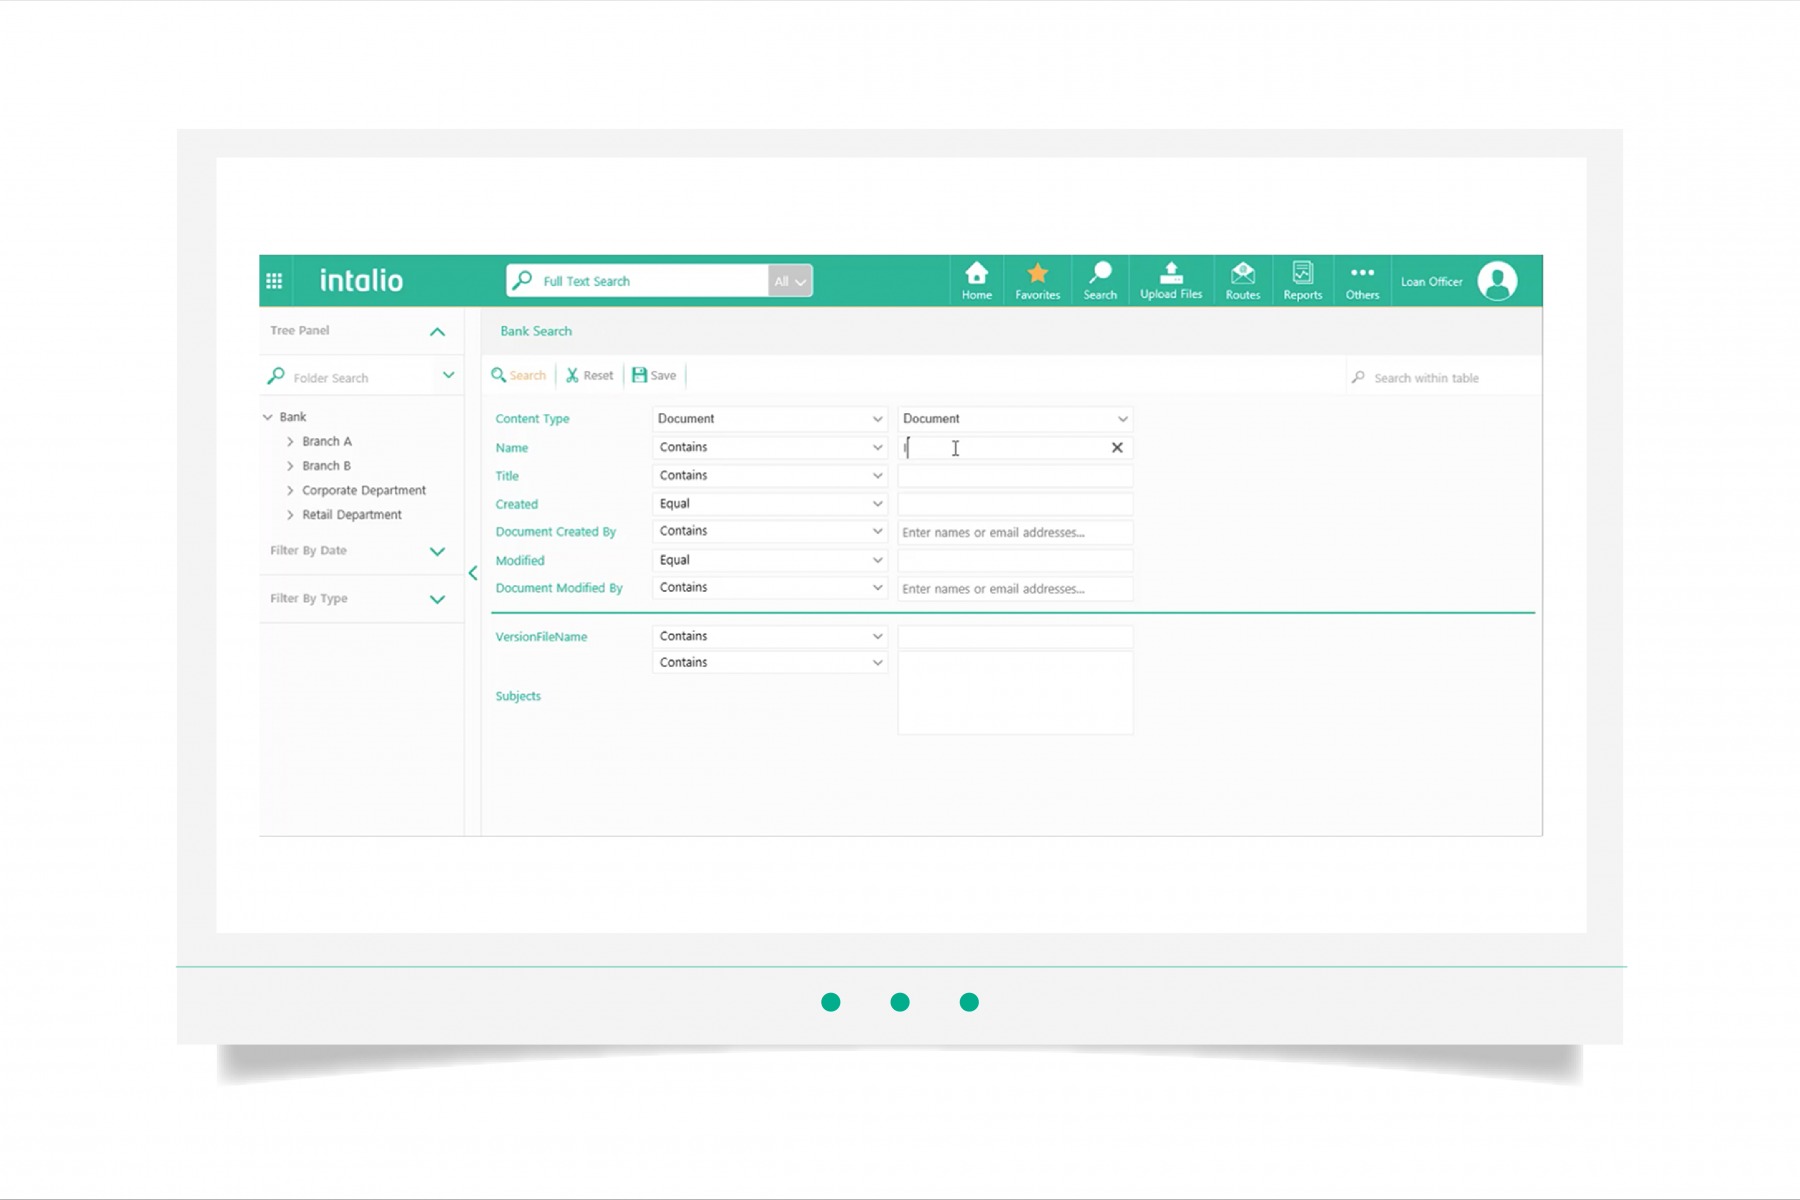
Task: Open the Modified operator Equal dropdown
Action: coord(769,560)
